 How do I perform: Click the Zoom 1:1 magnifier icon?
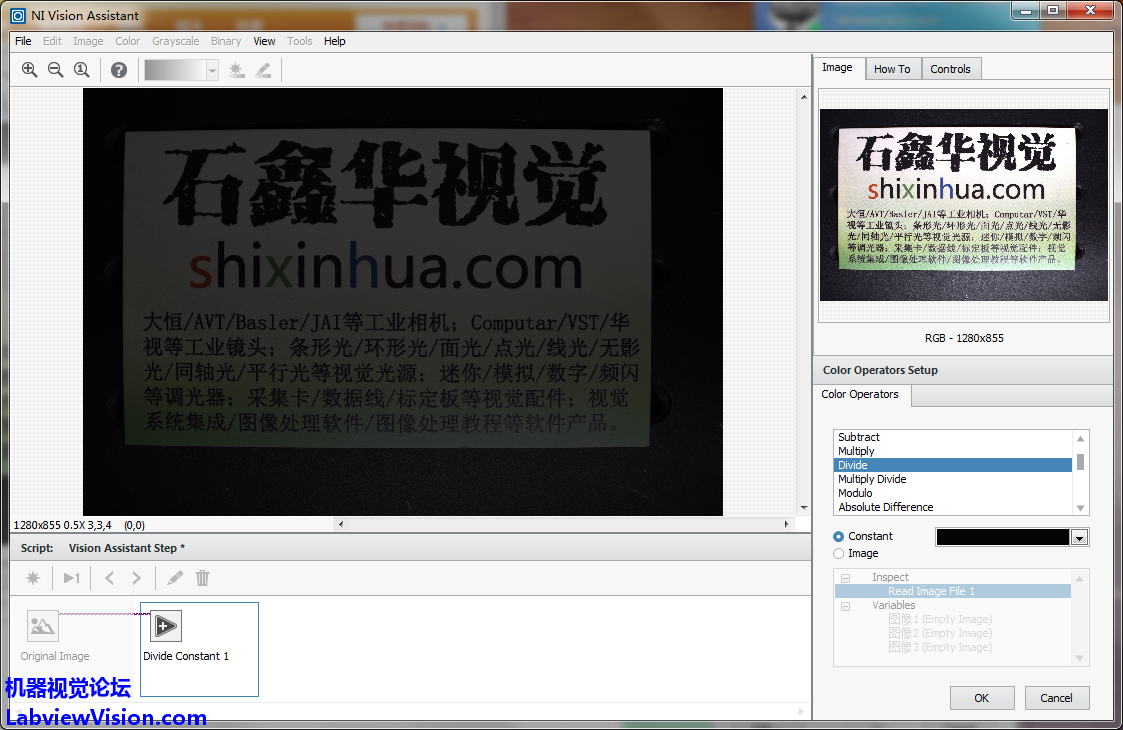tap(82, 70)
